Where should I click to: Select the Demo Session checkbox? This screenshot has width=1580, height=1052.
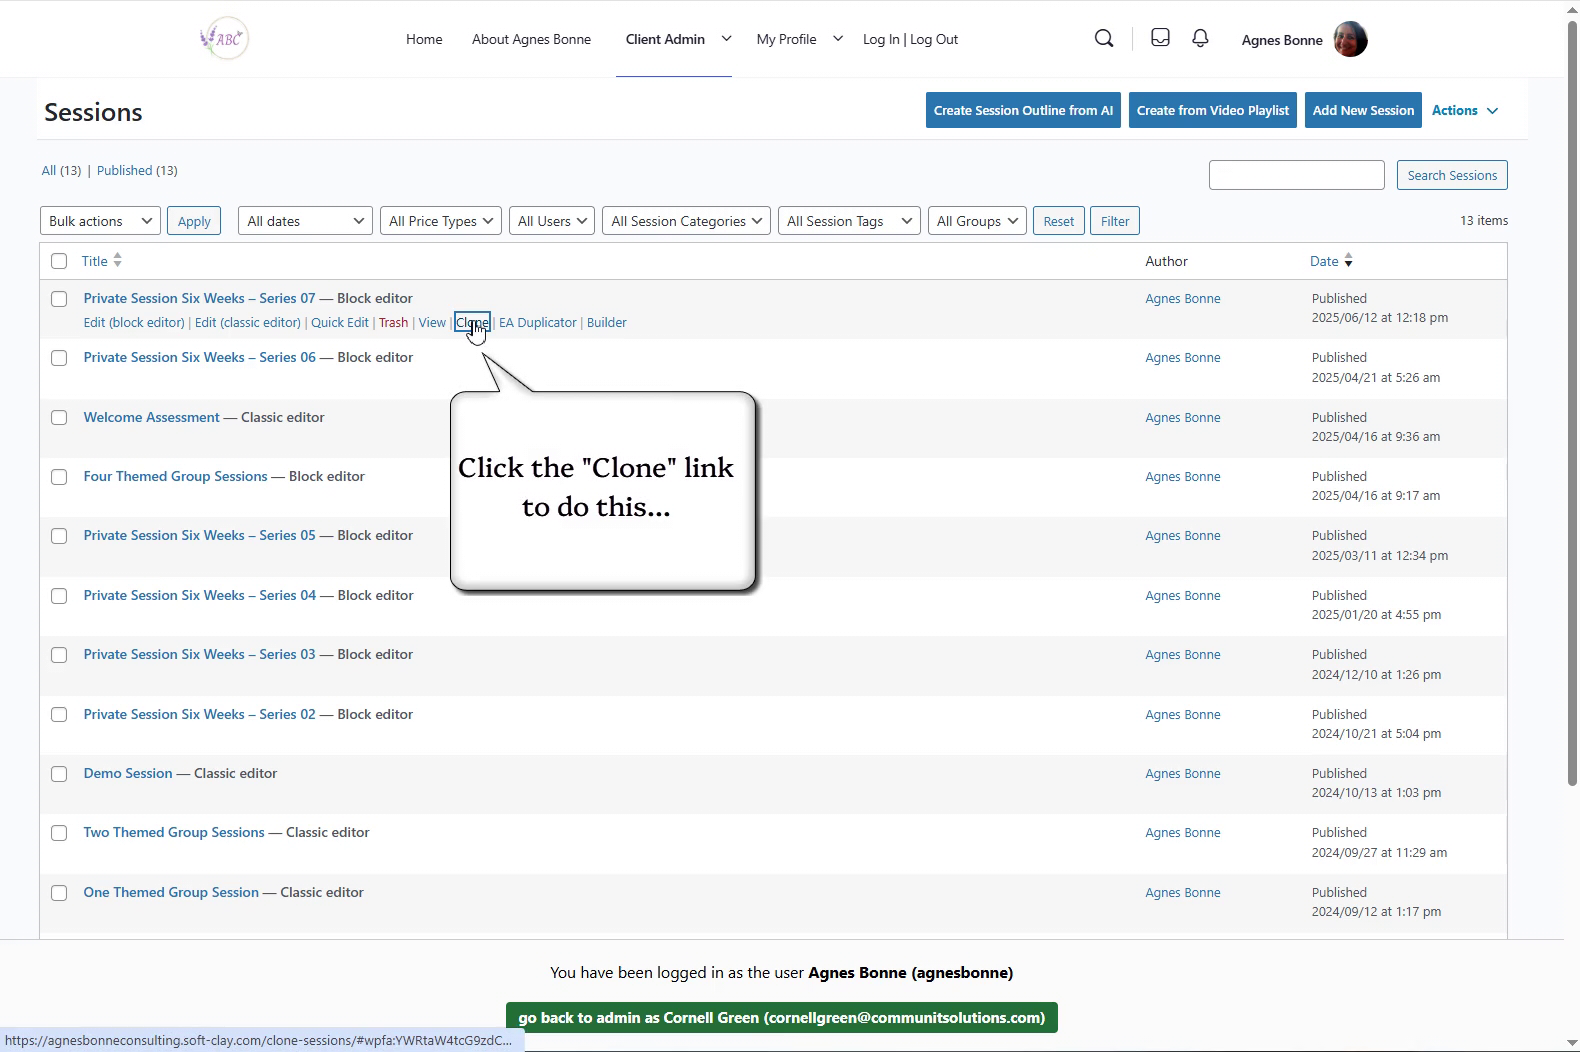[59, 774]
